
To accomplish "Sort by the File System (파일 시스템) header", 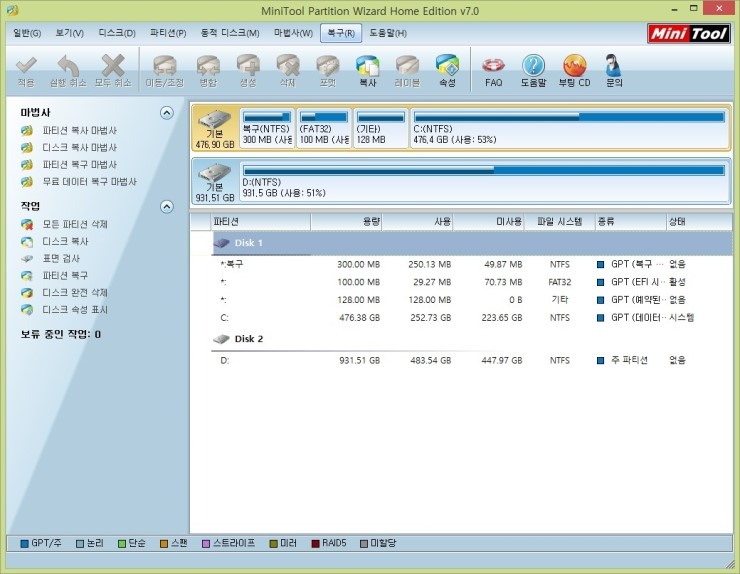I will (x=560, y=221).
